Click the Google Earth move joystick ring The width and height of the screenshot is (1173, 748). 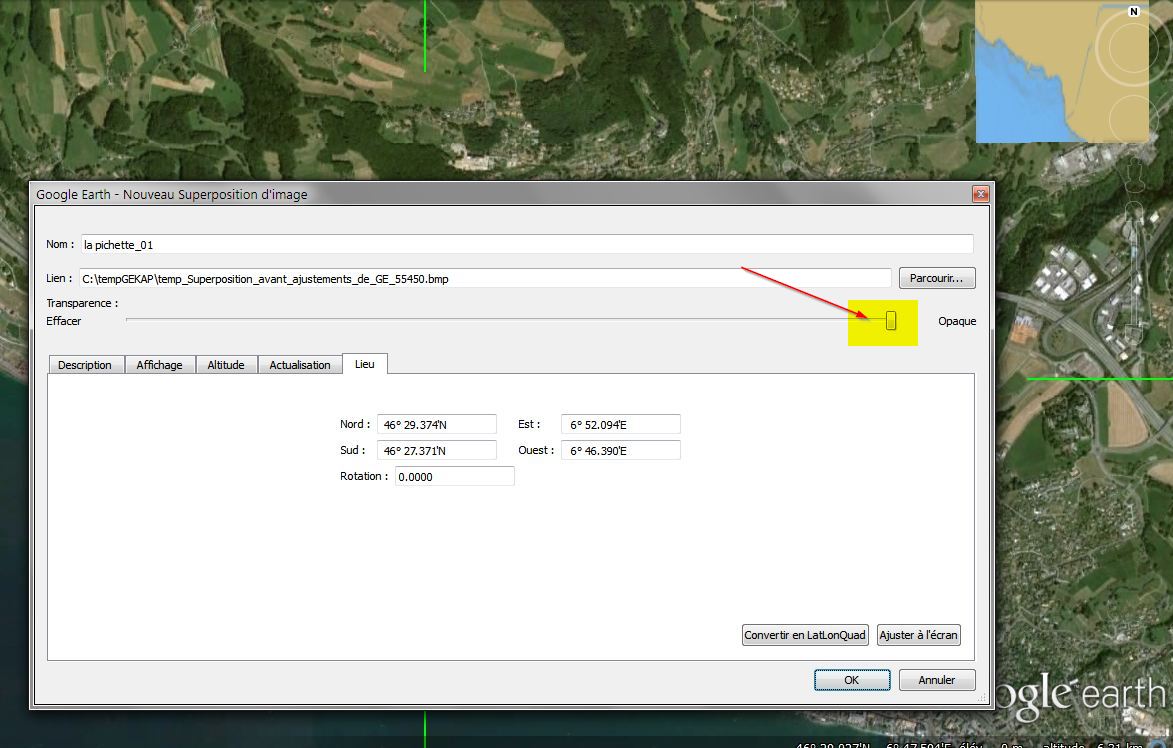pos(1134,120)
